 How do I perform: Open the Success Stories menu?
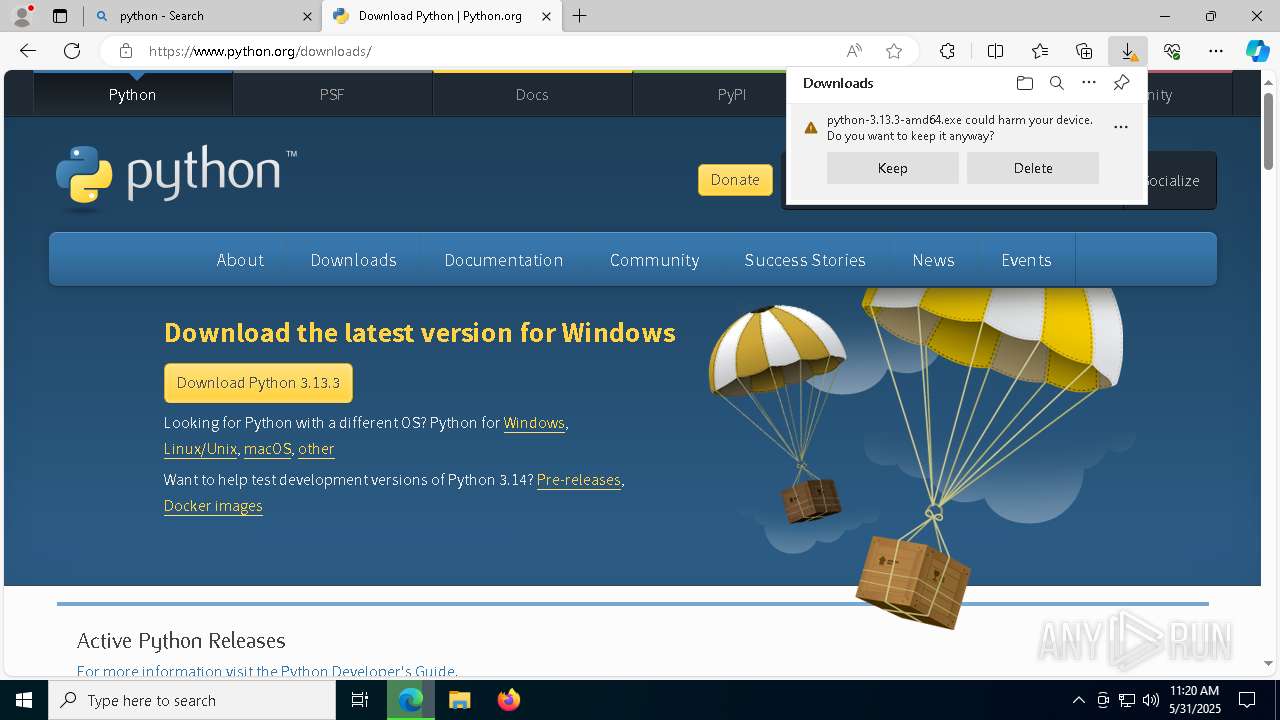click(x=805, y=260)
